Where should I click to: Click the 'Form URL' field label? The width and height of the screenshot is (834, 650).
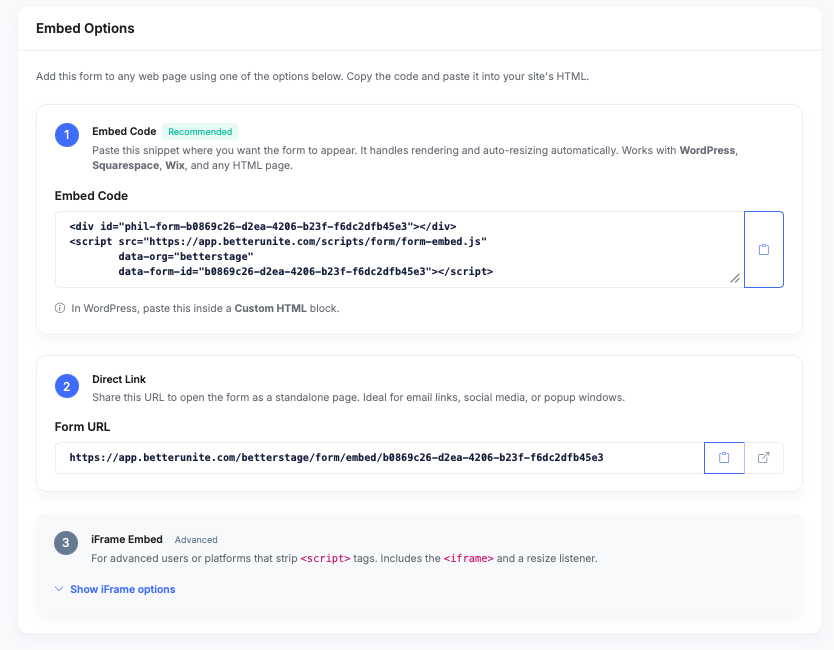pos(82,427)
